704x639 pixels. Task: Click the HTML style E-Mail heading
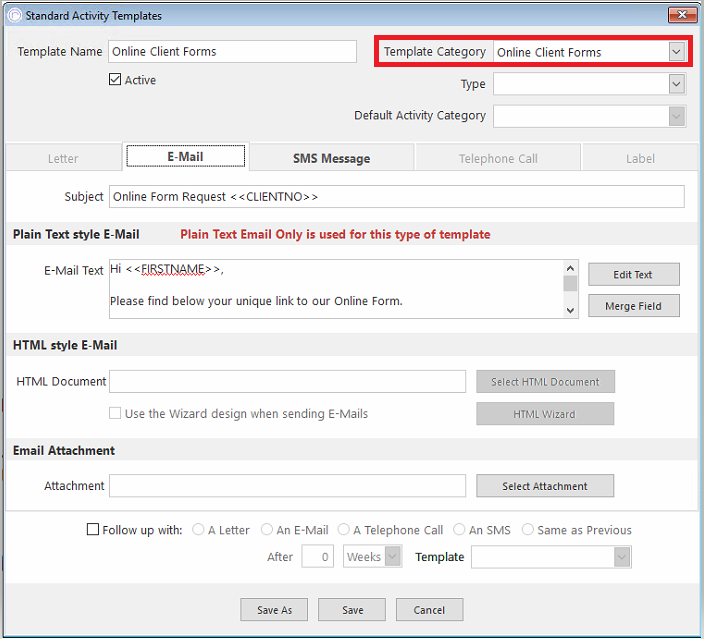[65, 345]
